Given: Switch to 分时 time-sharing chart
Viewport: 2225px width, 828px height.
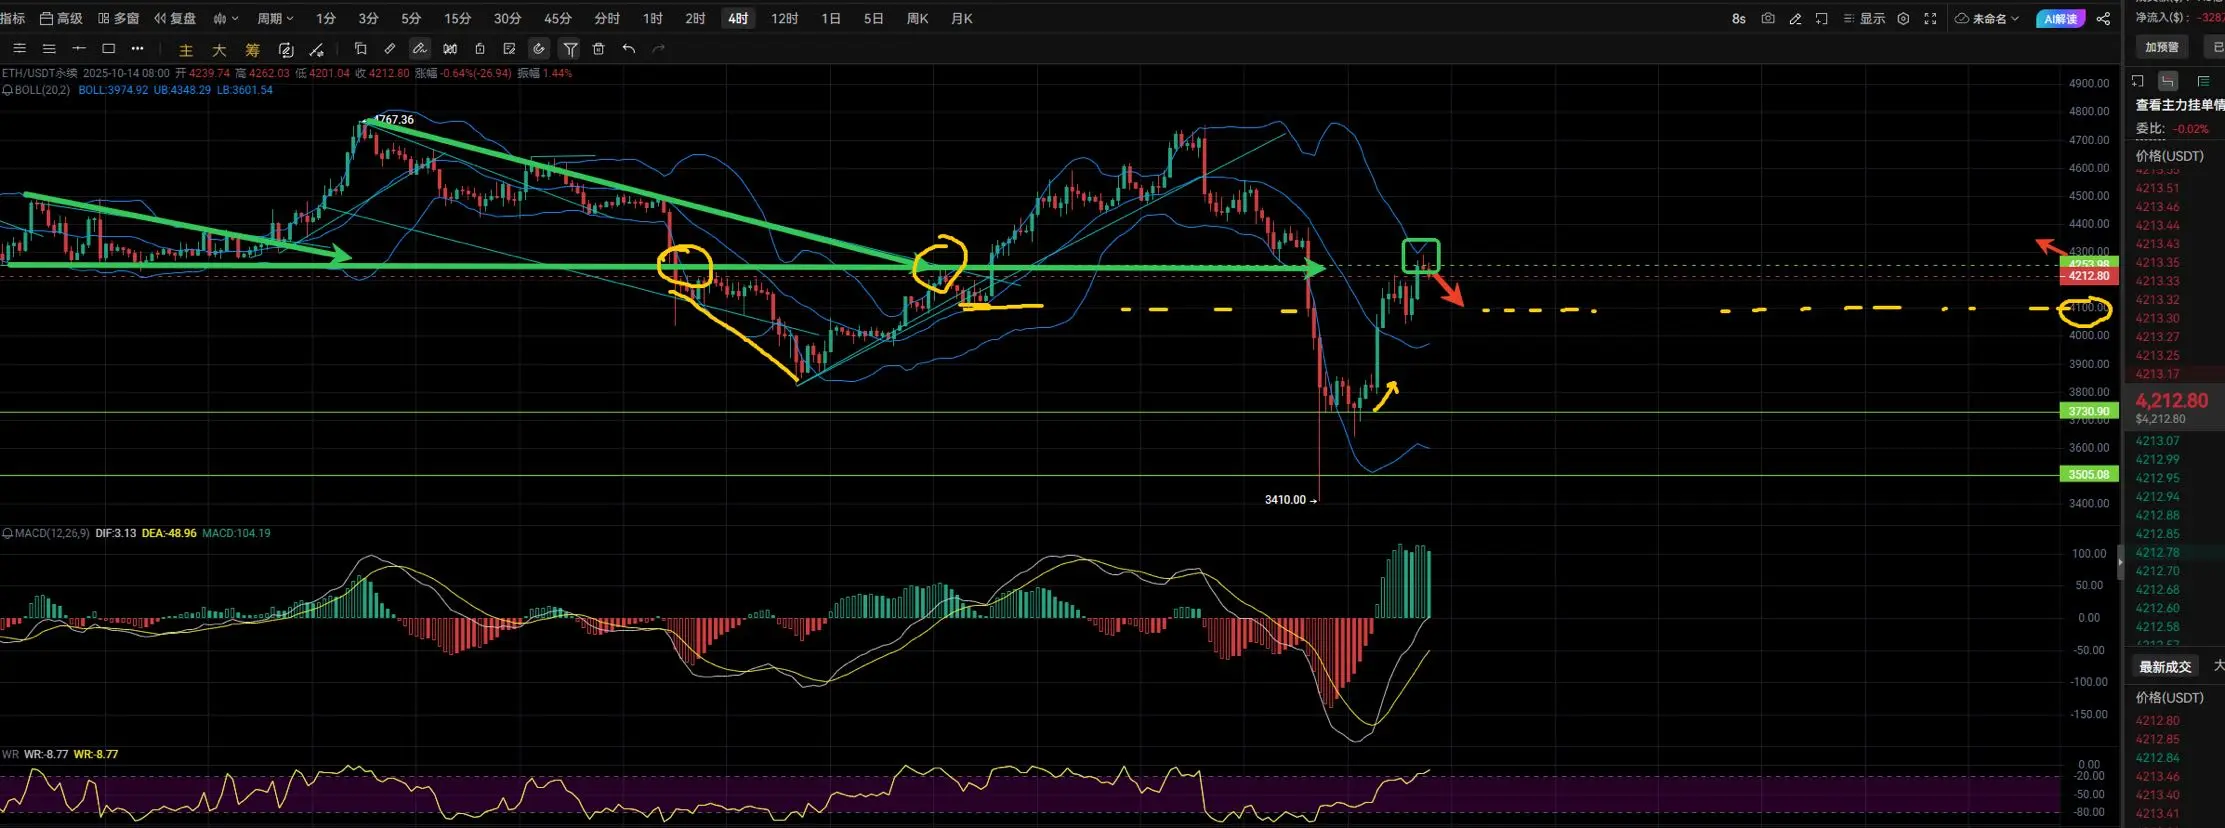Looking at the screenshot, I should tap(607, 18).
